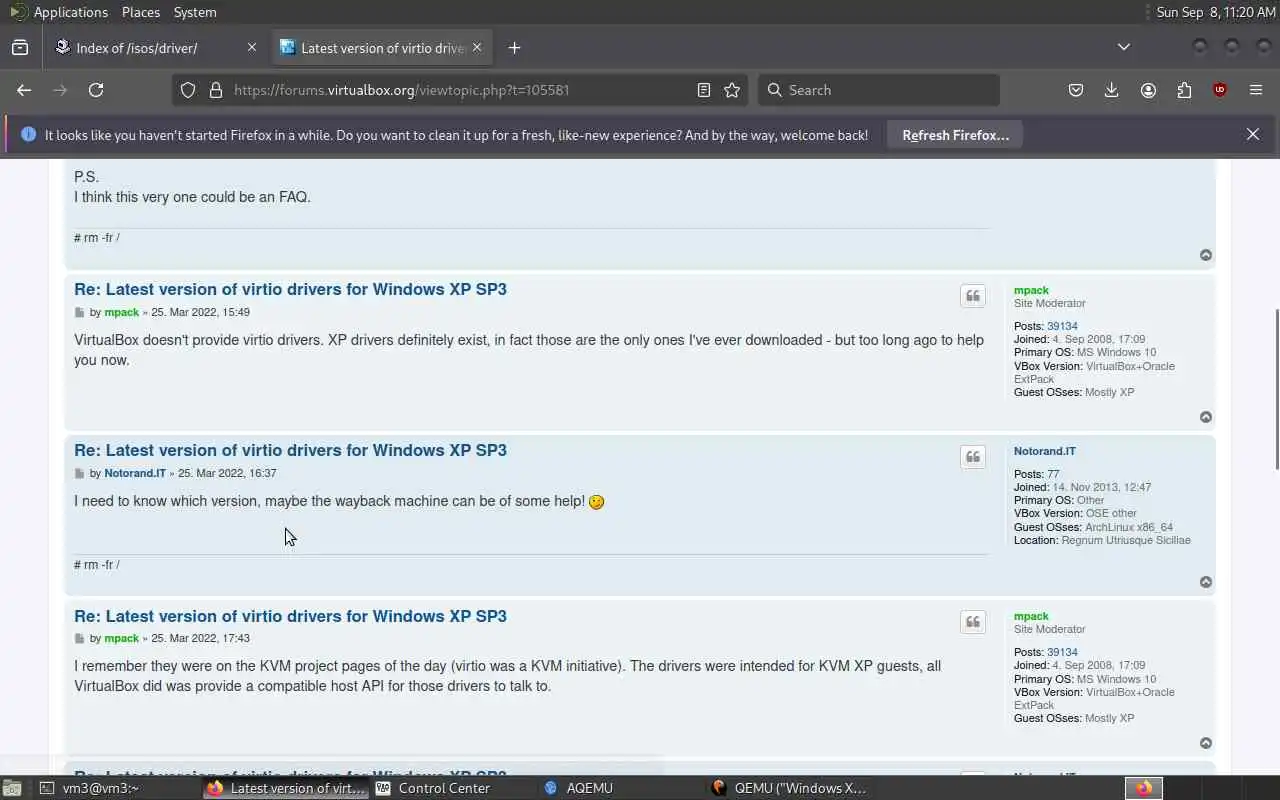Click the Firefox tray icon in bottom panel
This screenshot has height=800, width=1280.
pyautogui.click(x=1143, y=788)
